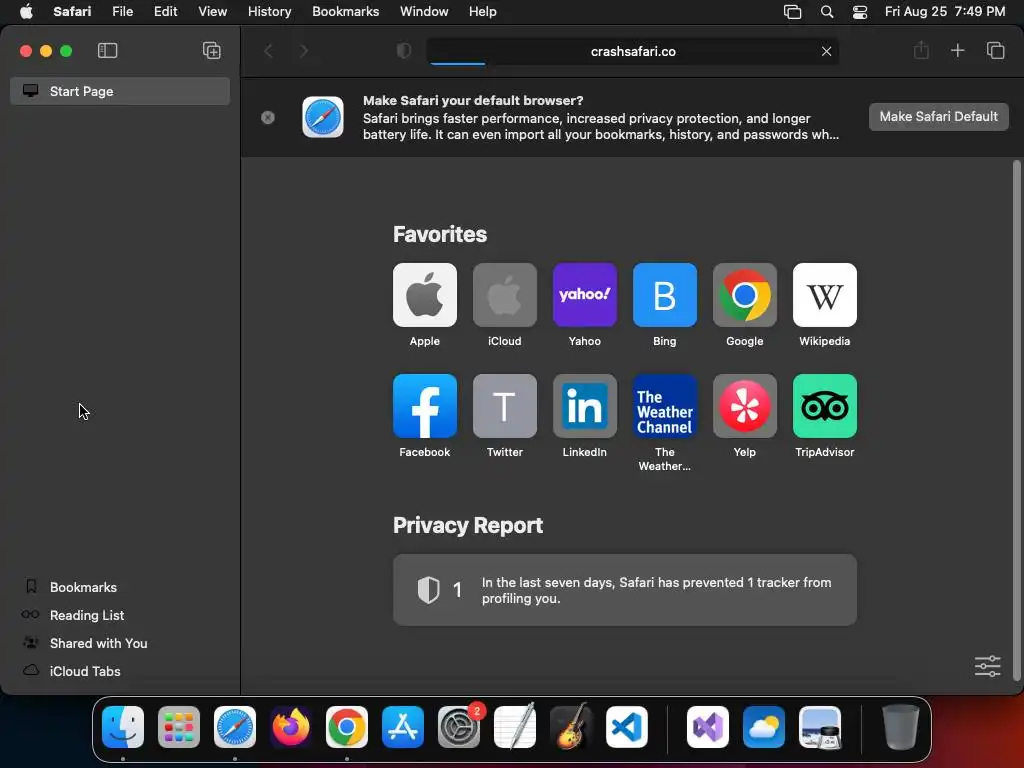Open start page customization settings
Image resolution: width=1024 pixels, height=768 pixels.
[x=987, y=666]
